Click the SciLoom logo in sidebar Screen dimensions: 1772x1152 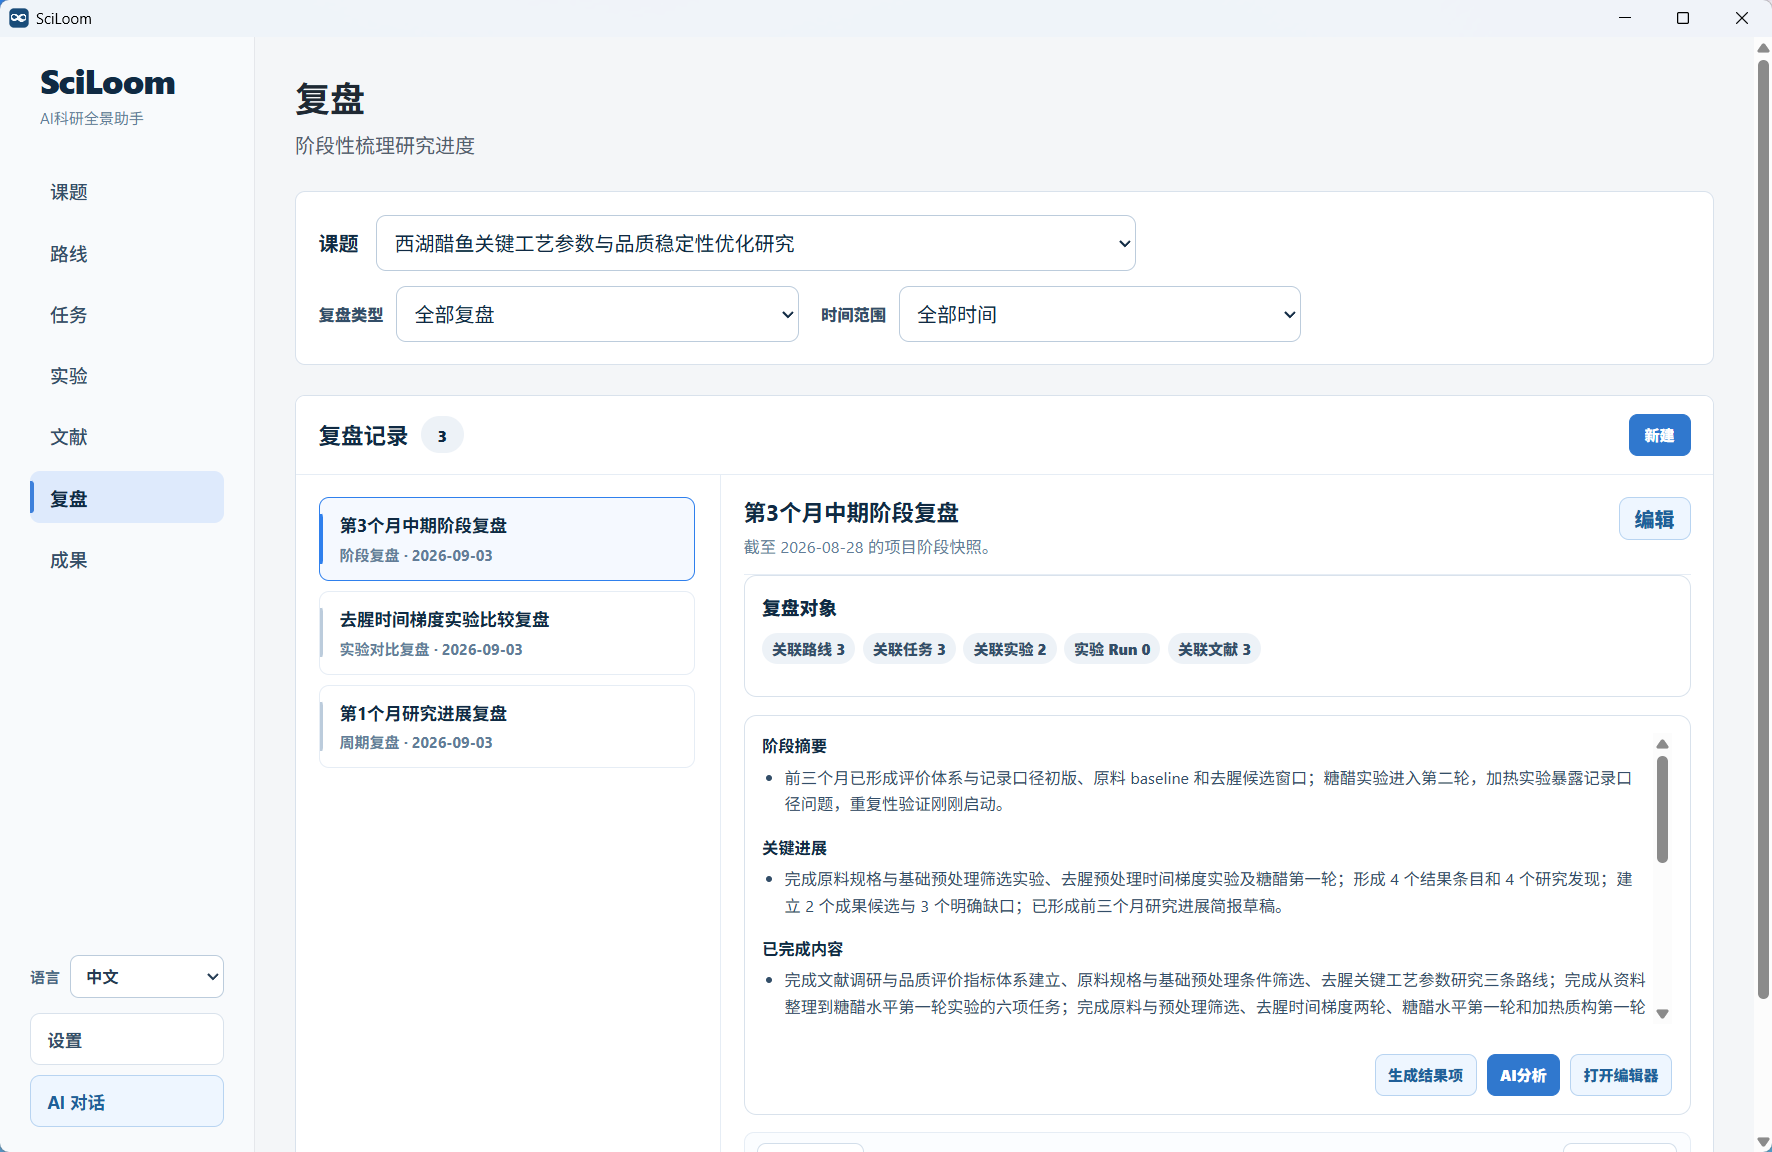pyautogui.click(x=107, y=82)
